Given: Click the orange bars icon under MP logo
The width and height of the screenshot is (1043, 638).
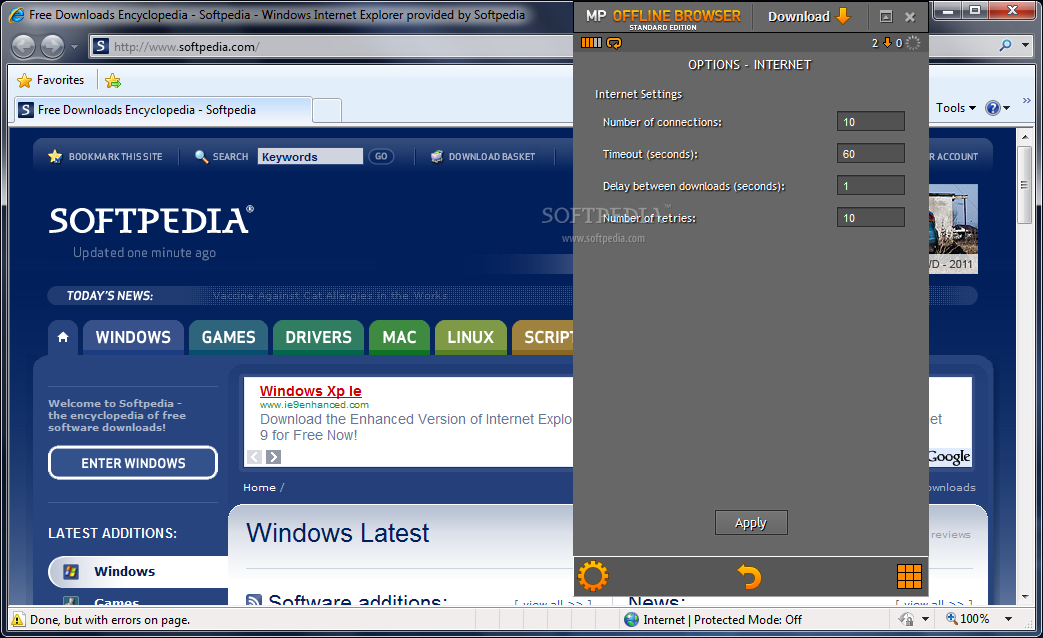Looking at the screenshot, I should [x=591, y=43].
